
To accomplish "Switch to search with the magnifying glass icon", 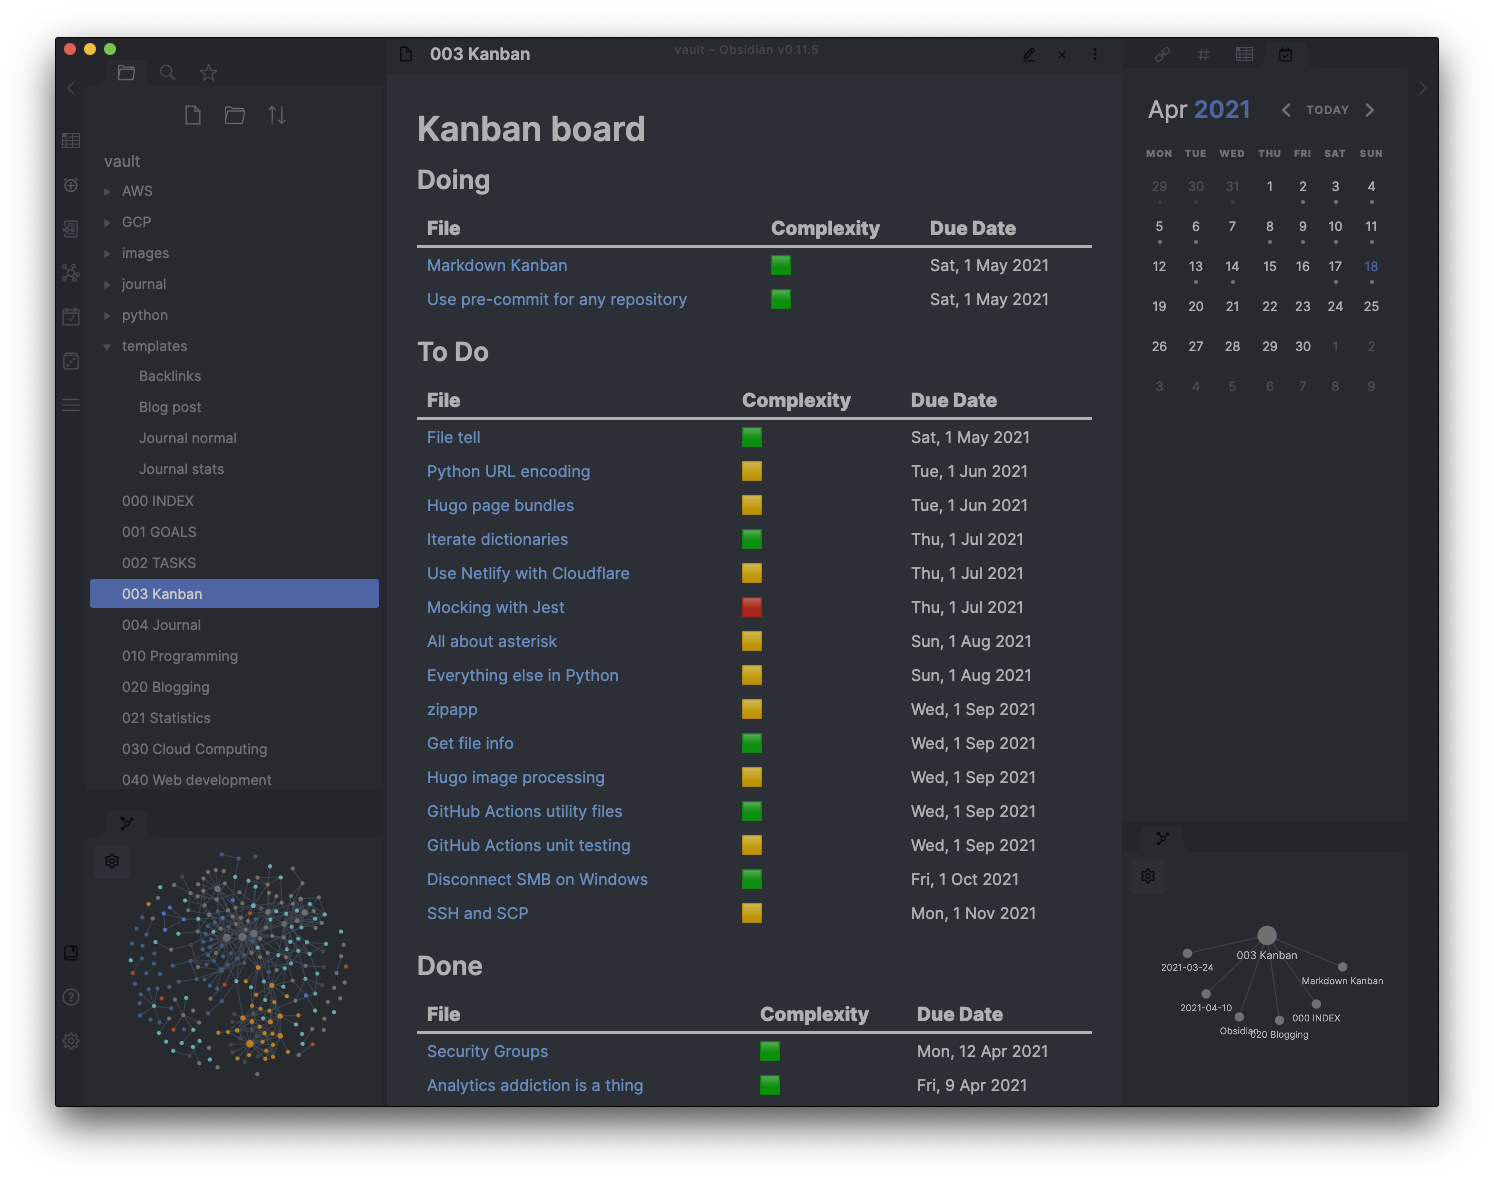I will tap(167, 72).
